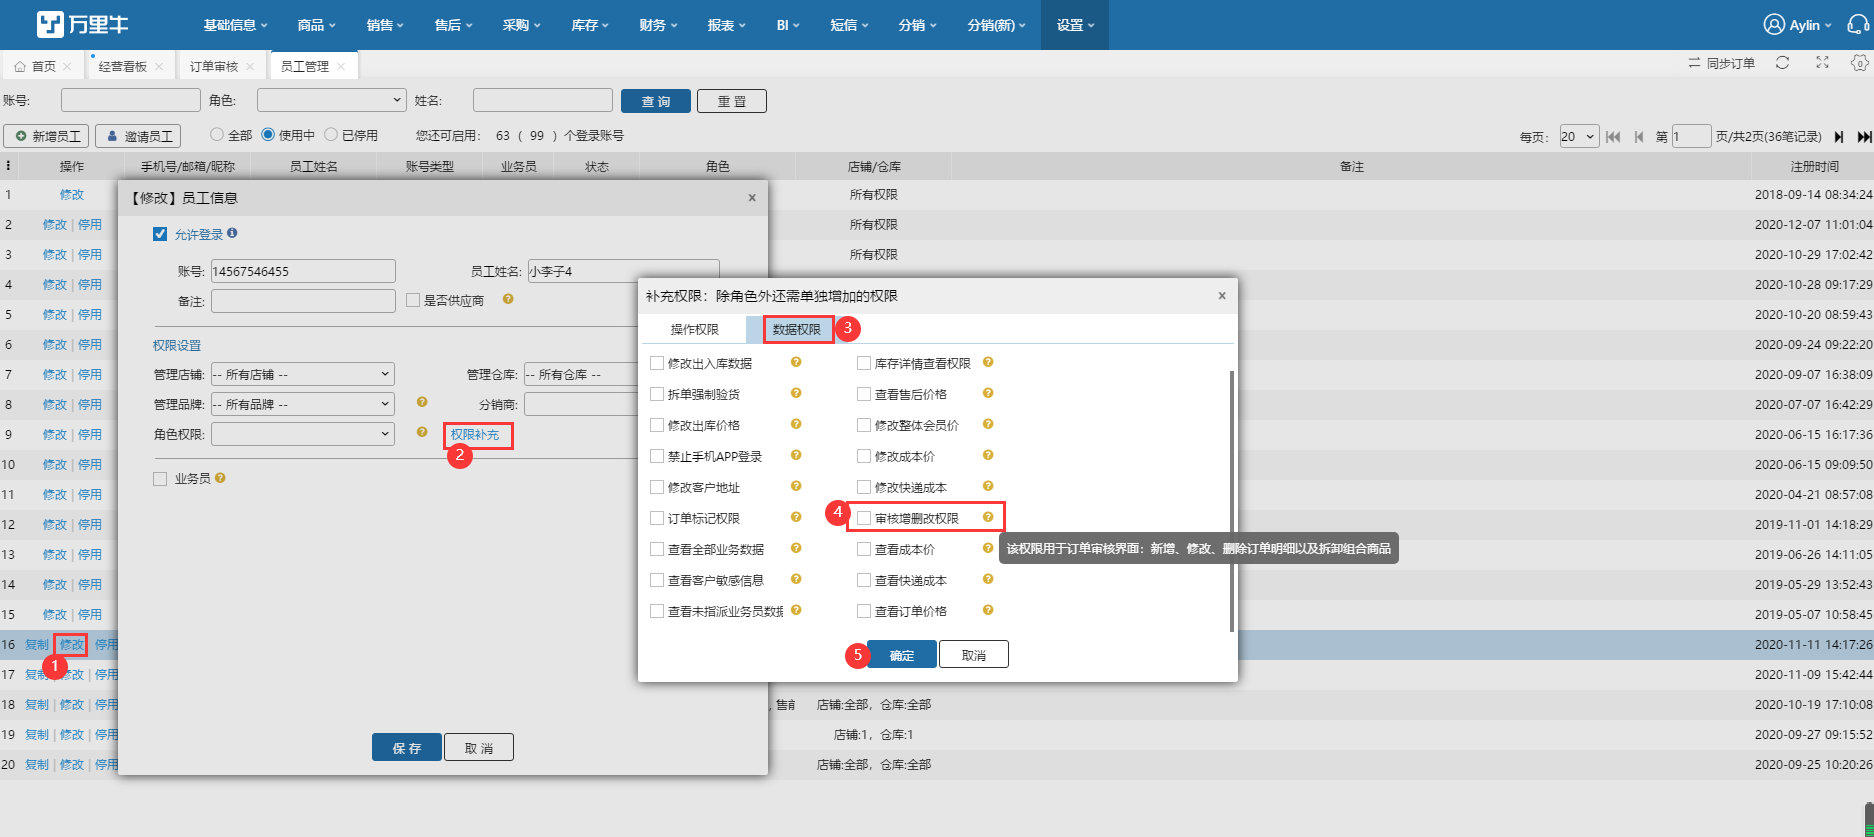1874x837 pixels.
Task: Tick the 查看成本价 checkbox
Action: (x=864, y=549)
